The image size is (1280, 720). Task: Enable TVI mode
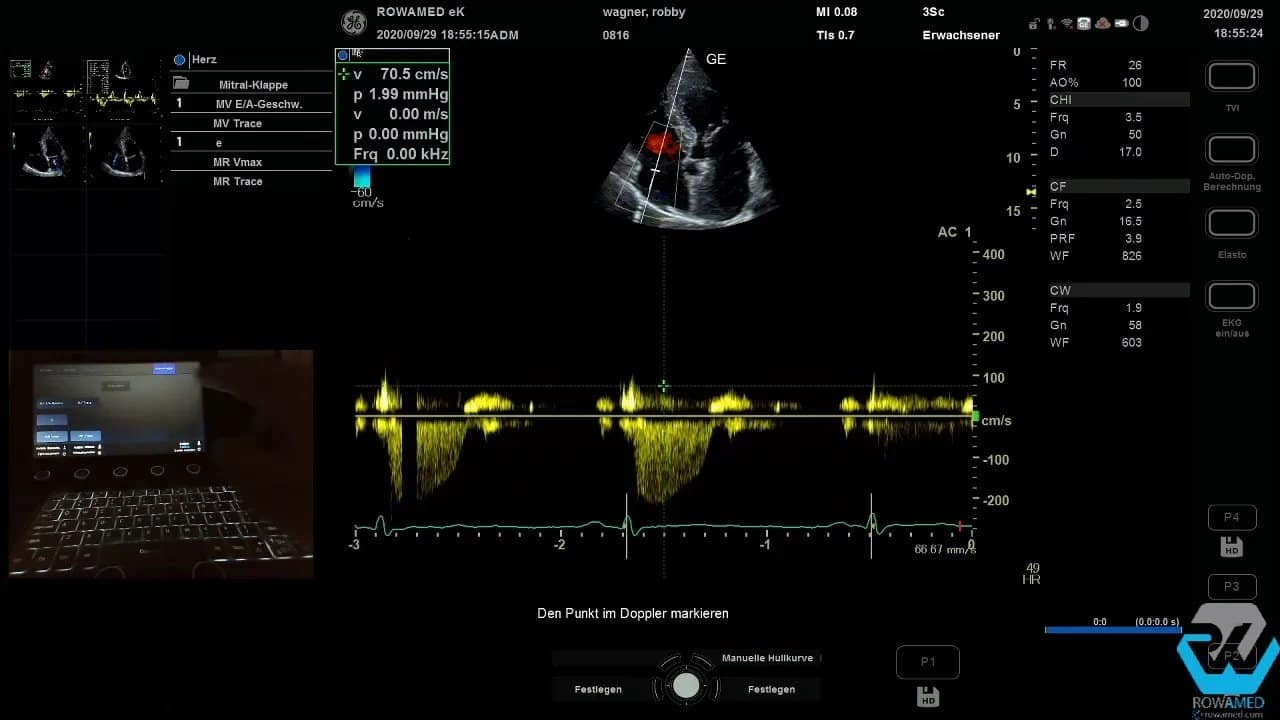point(1231,75)
